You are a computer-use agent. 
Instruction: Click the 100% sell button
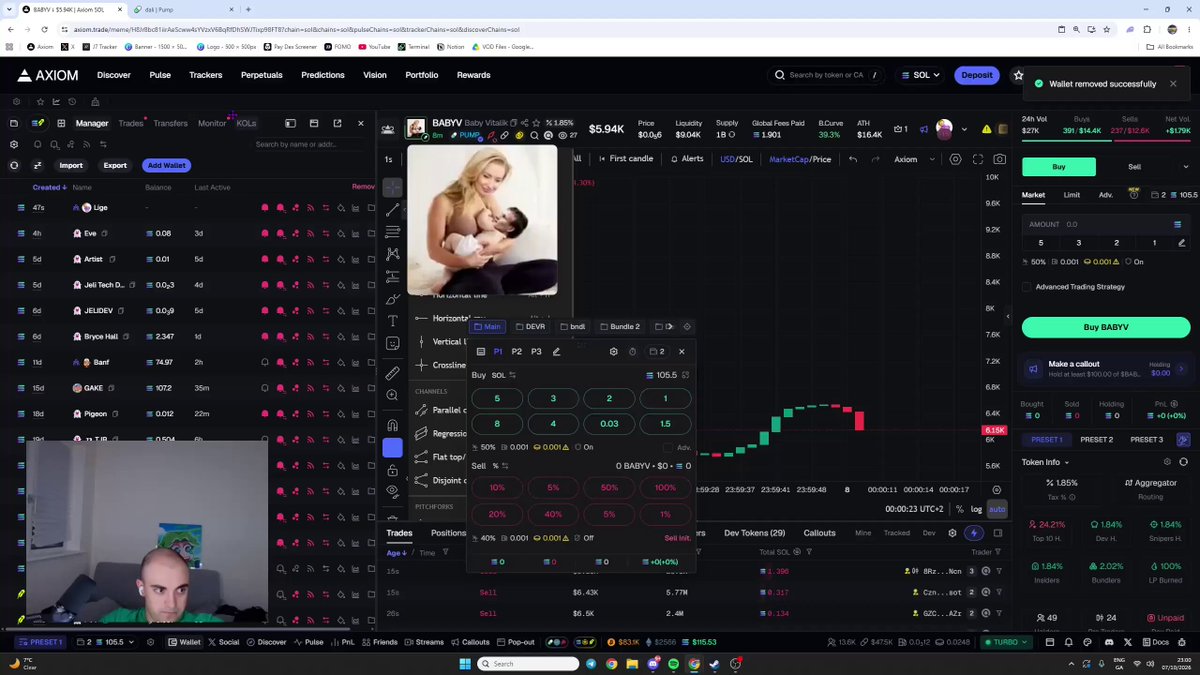pyautogui.click(x=665, y=487)
